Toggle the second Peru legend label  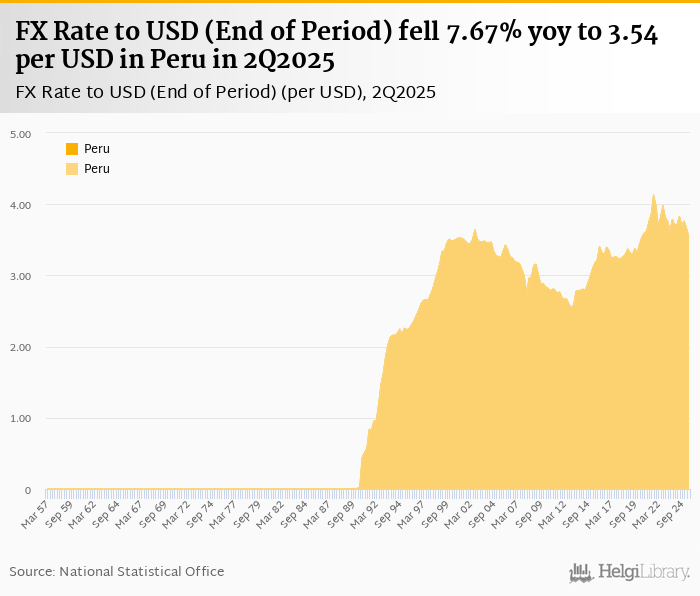[97, 169]
